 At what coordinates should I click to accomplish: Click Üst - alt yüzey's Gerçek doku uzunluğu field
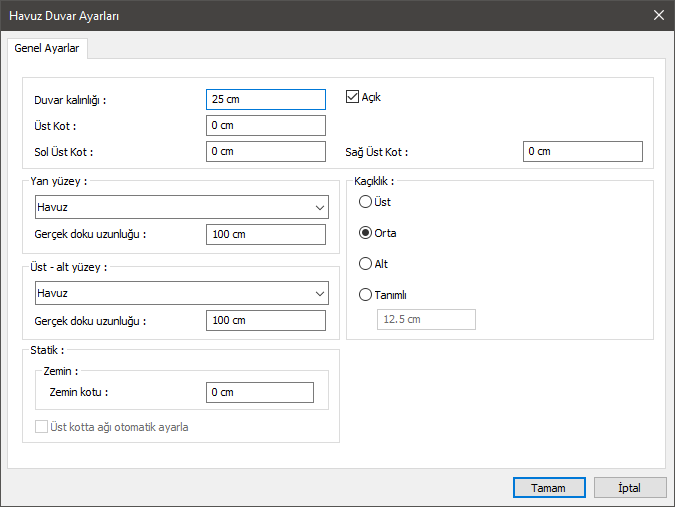[x=265, y=320]
